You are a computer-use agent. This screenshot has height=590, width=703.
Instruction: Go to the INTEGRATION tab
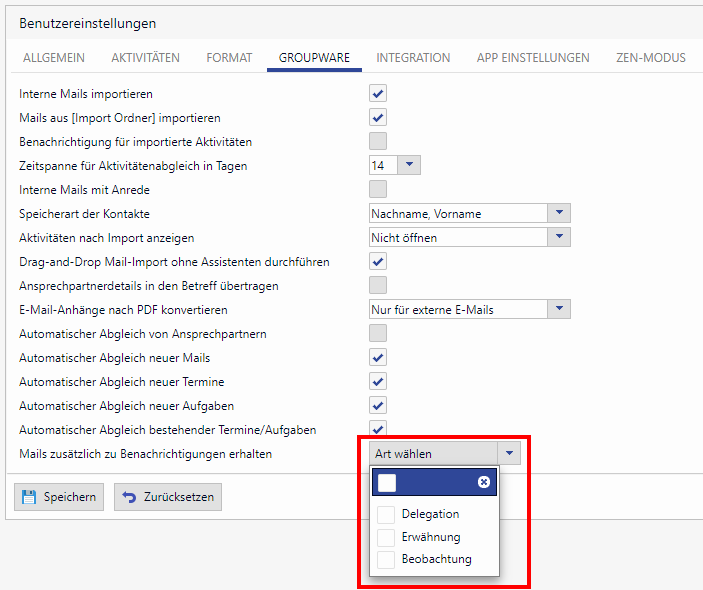tap(413, 58)
